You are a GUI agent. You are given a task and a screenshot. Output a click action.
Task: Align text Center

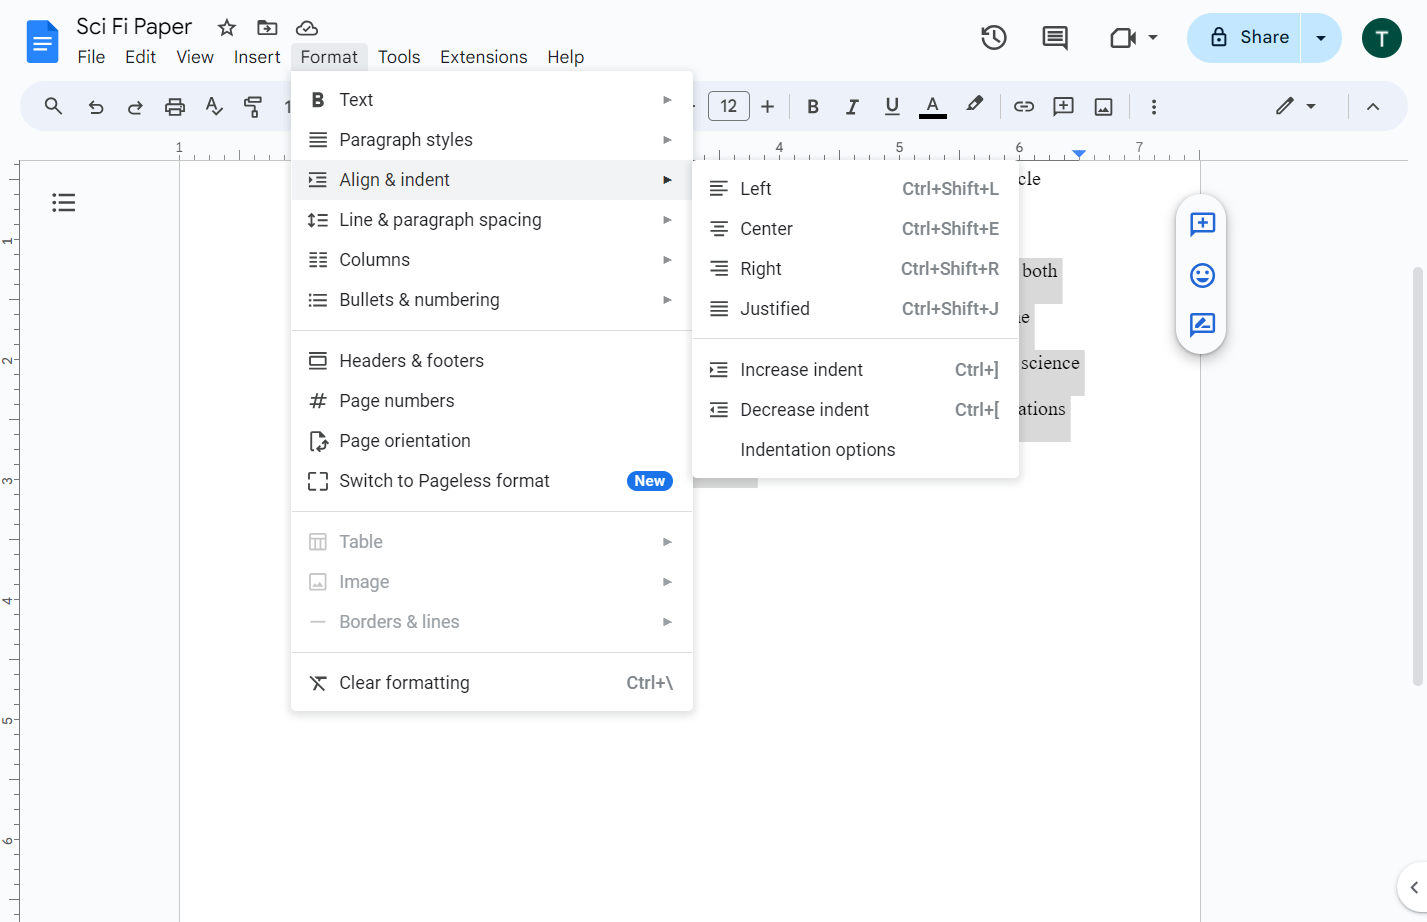click(x=855, y=229)
